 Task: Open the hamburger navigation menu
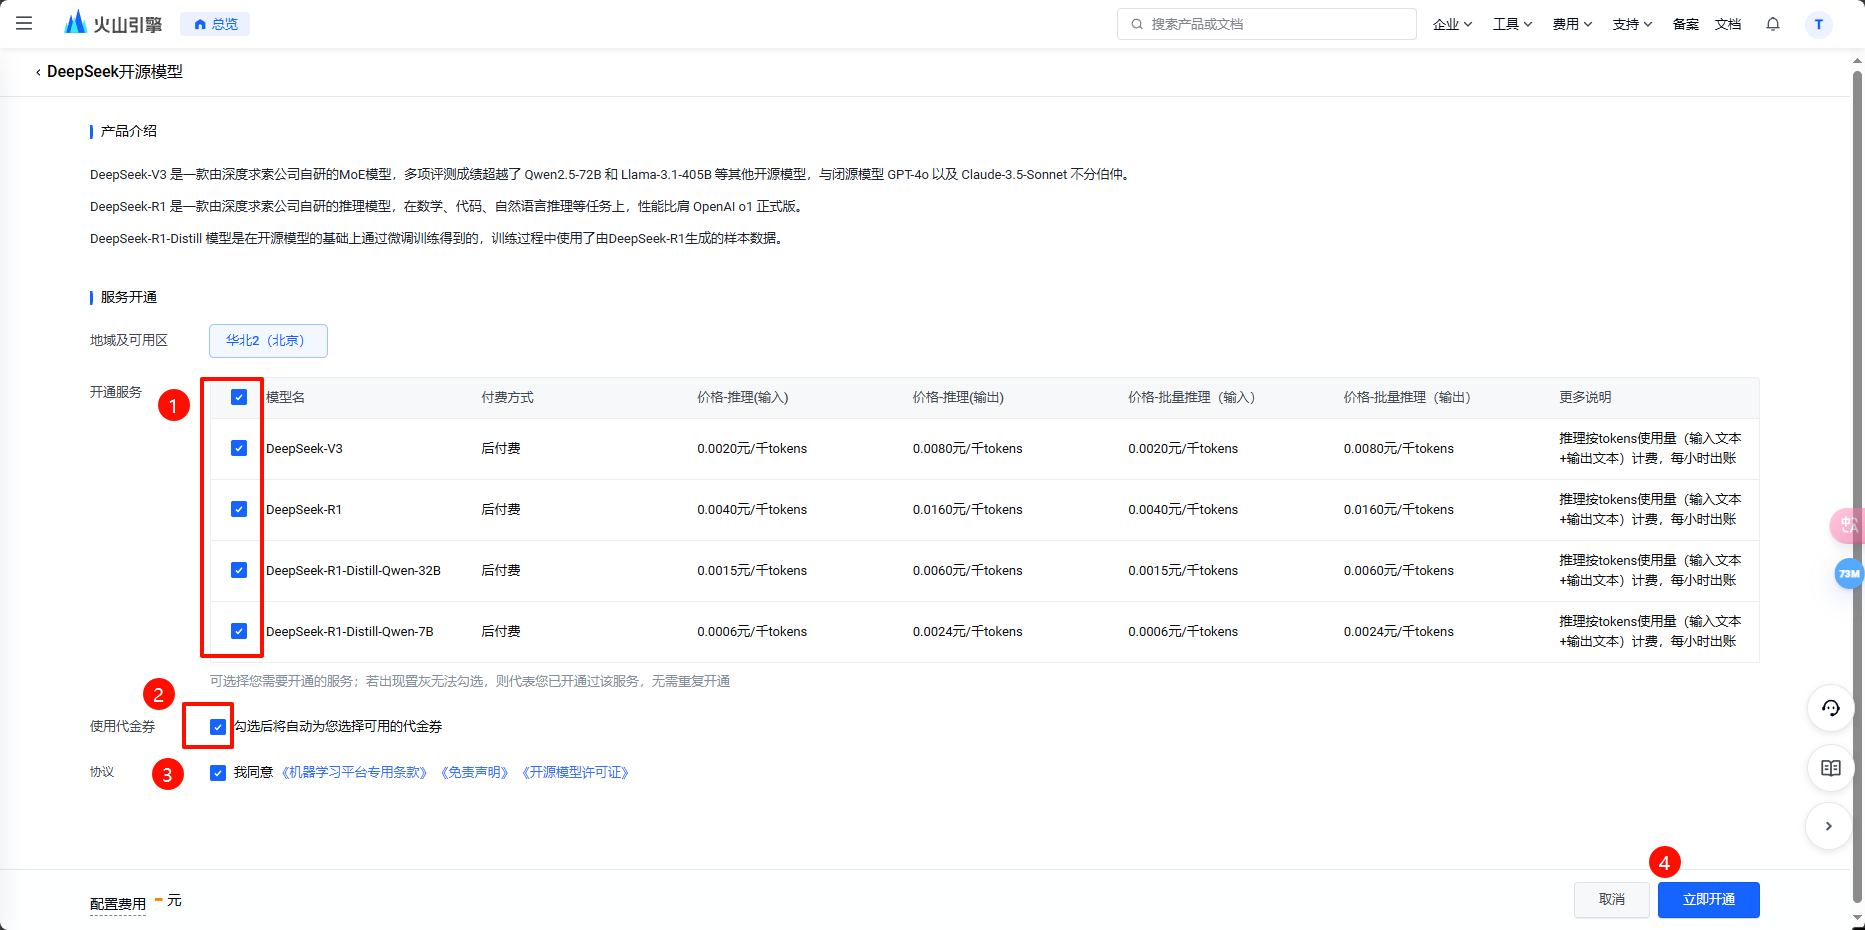[24, 23]
